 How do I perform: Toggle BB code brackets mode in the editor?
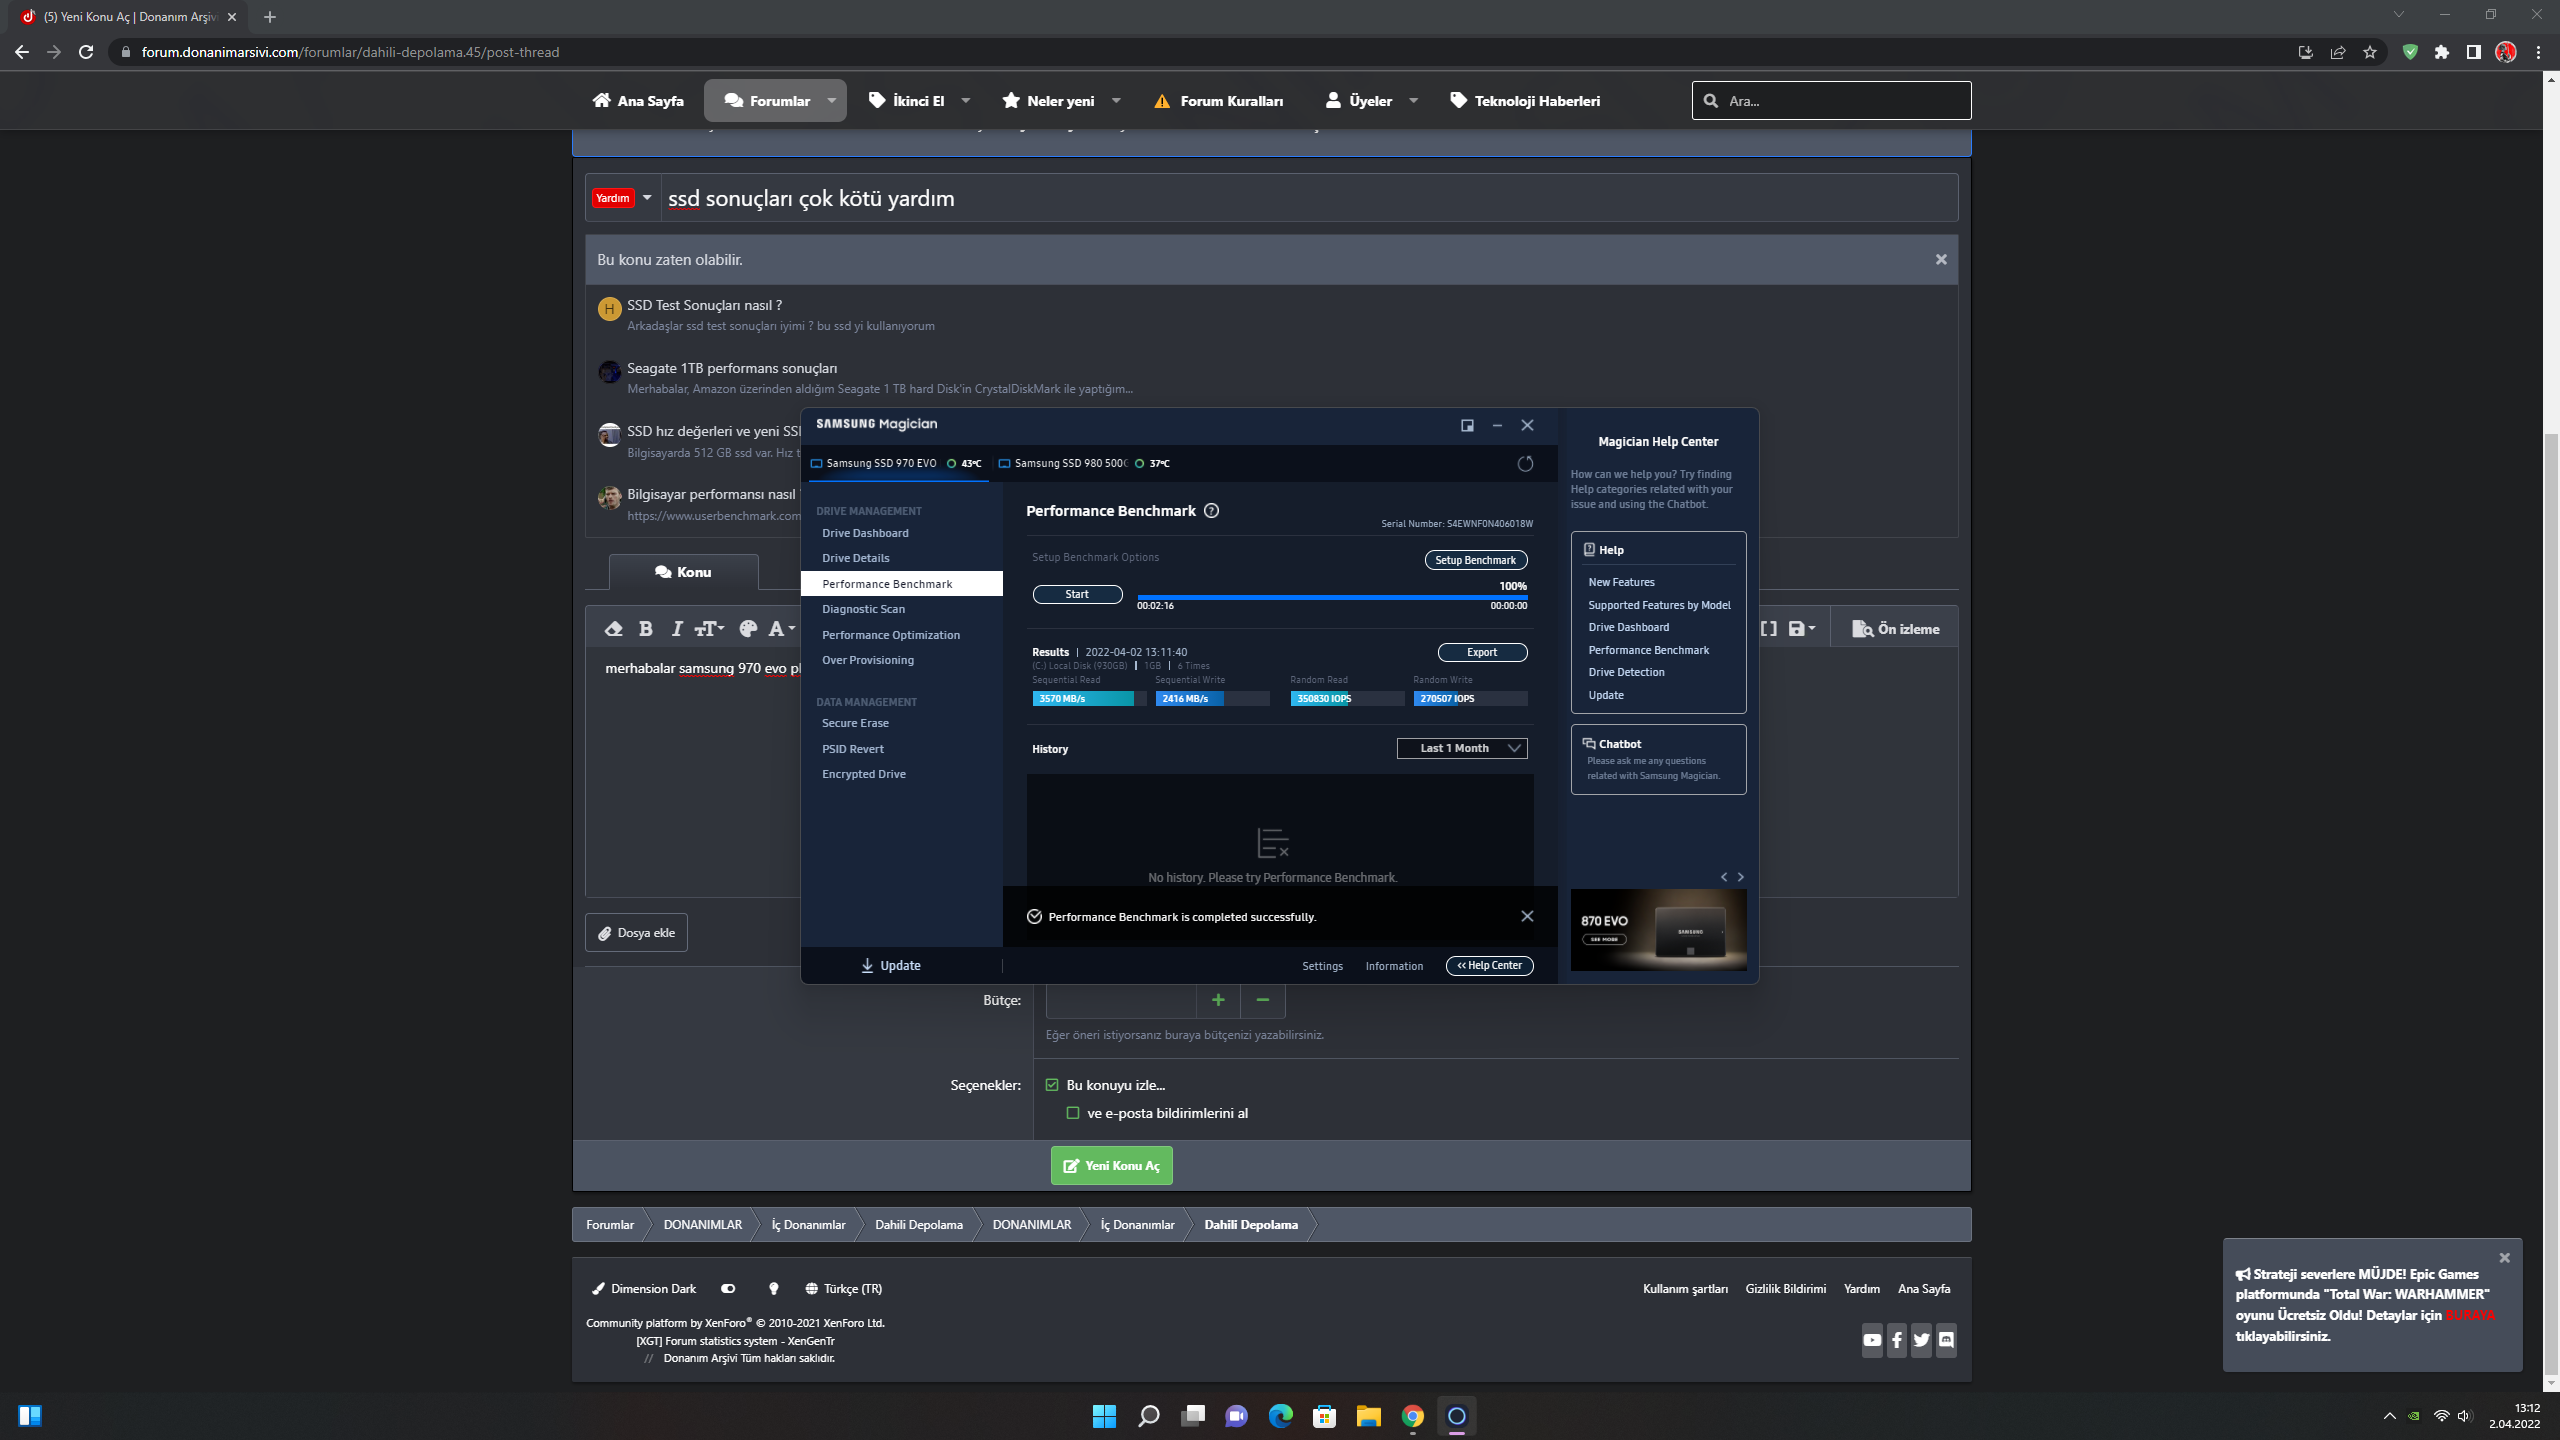tap(1769, 629)
